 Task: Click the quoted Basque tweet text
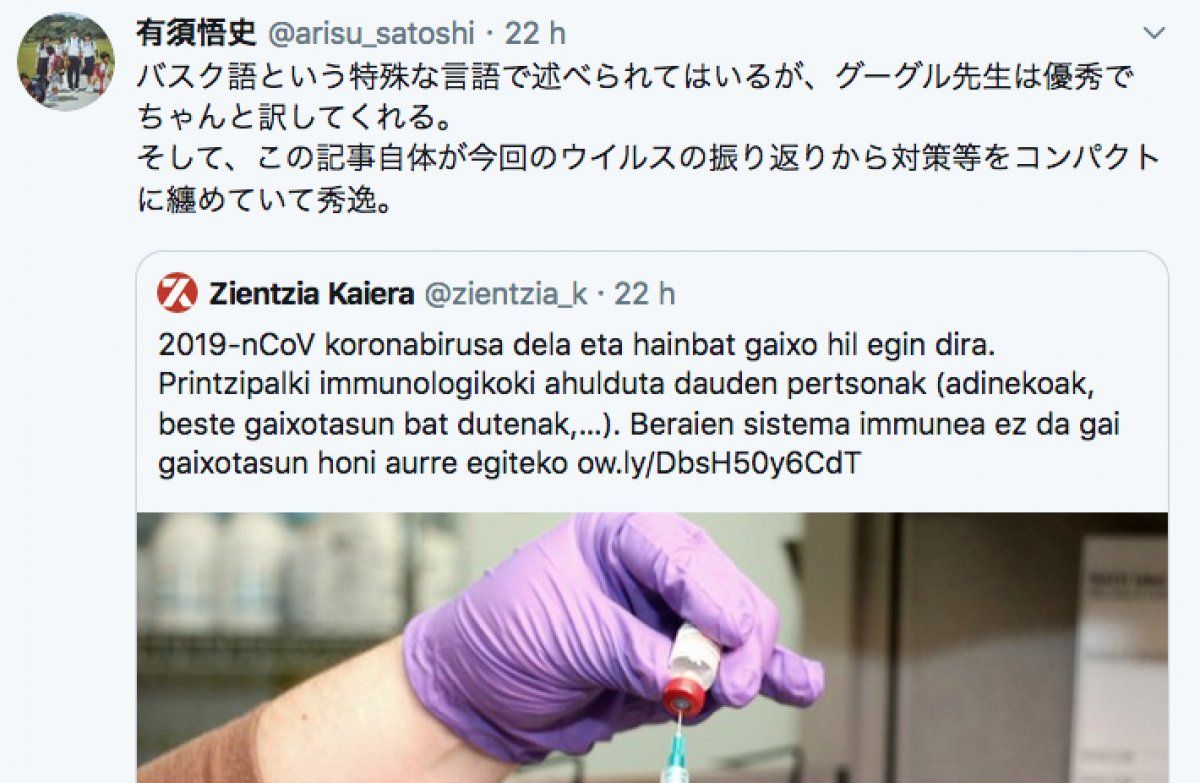pyautogui.click(x=639, y=405)
